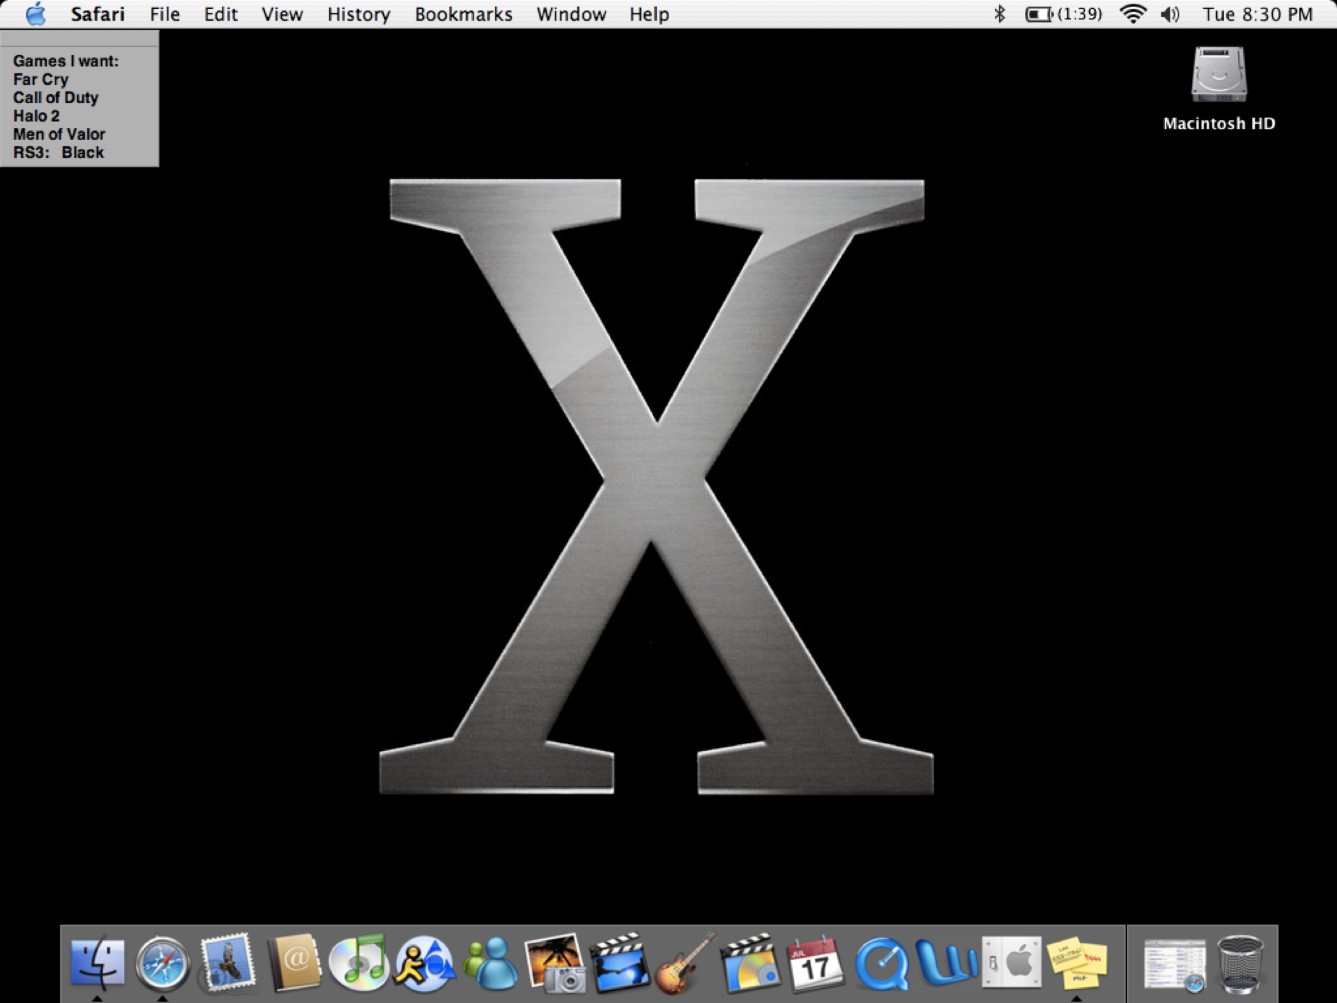
Task: Open the File menu
Action: 165,14
